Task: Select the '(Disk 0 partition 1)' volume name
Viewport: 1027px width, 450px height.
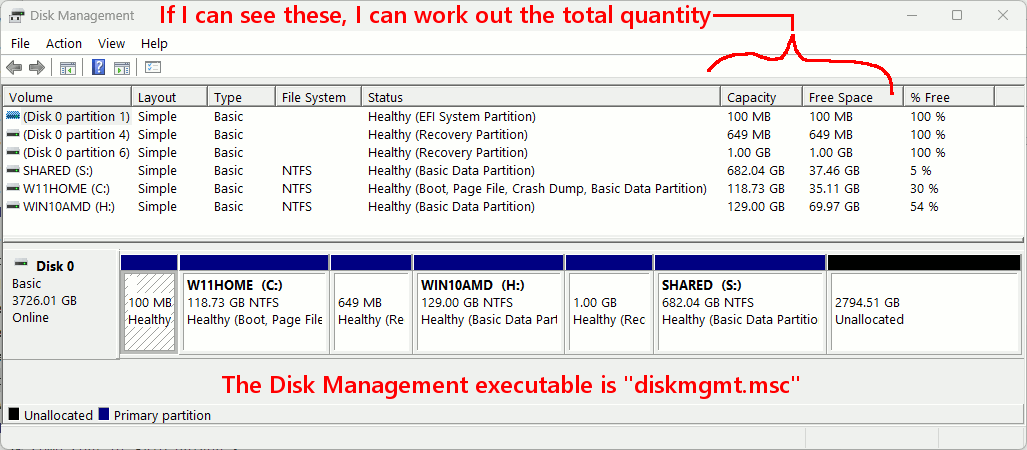Action: 76,117
